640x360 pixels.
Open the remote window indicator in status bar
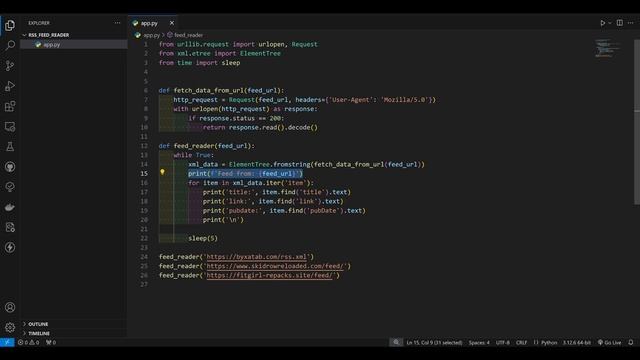point(7,342)
